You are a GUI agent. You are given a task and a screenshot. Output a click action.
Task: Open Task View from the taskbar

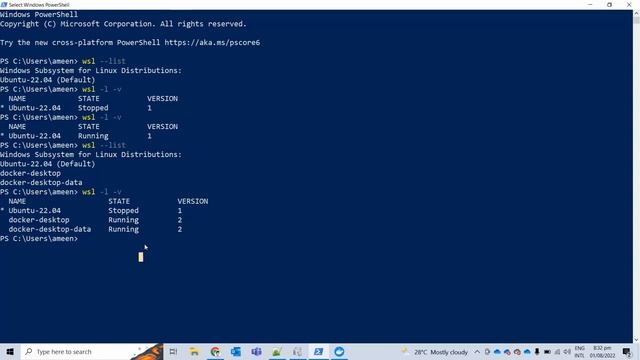(173, 351)
